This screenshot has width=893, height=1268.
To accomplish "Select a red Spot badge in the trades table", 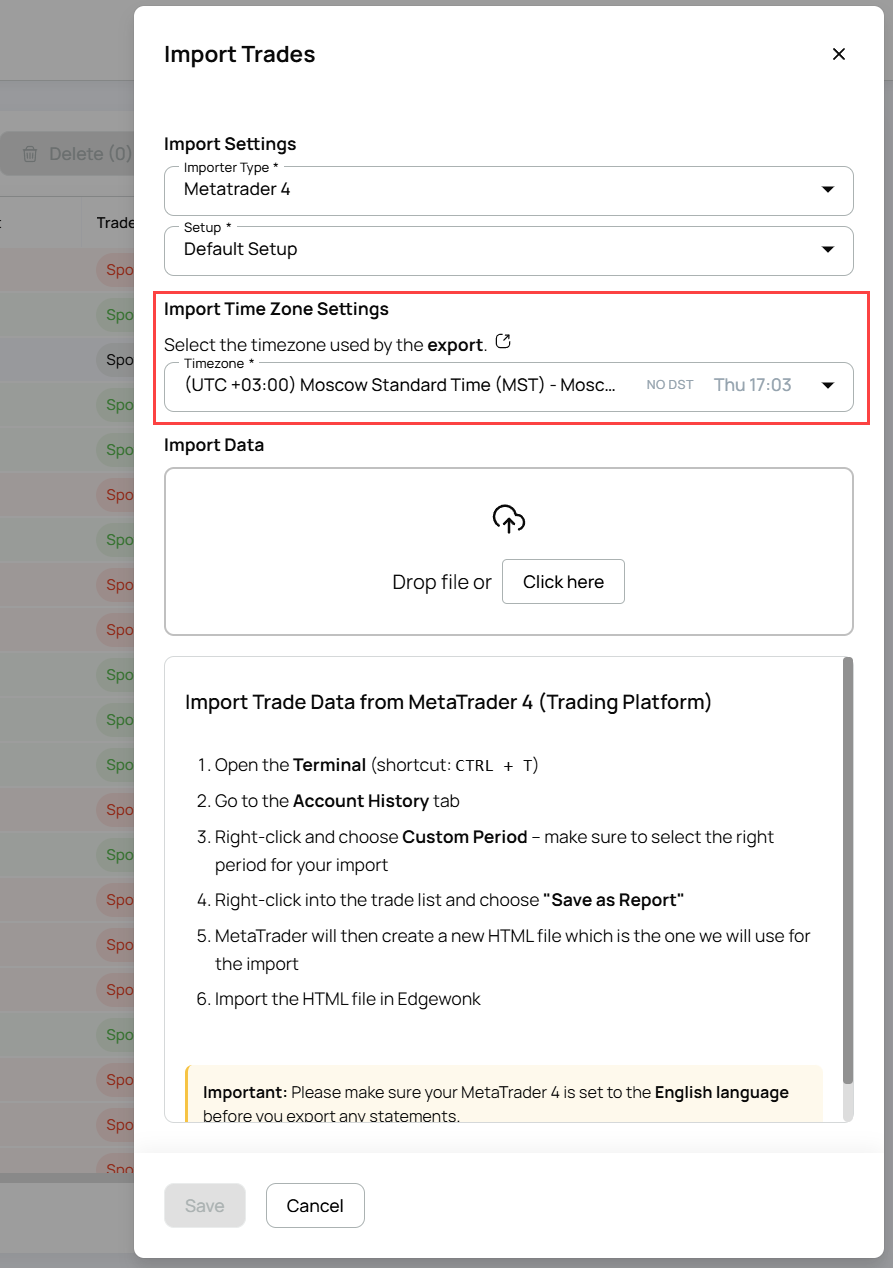I will [x=120, y=269].
